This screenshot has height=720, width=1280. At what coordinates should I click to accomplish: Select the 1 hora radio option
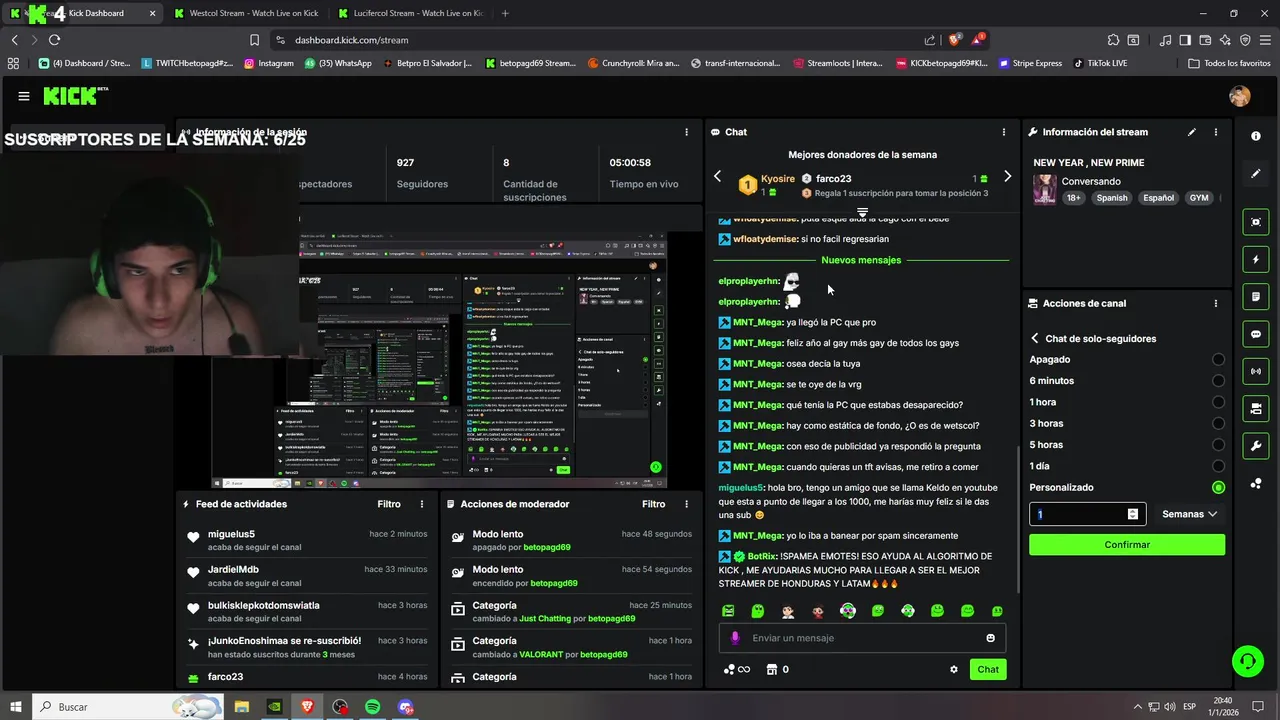click(1218, 402)
